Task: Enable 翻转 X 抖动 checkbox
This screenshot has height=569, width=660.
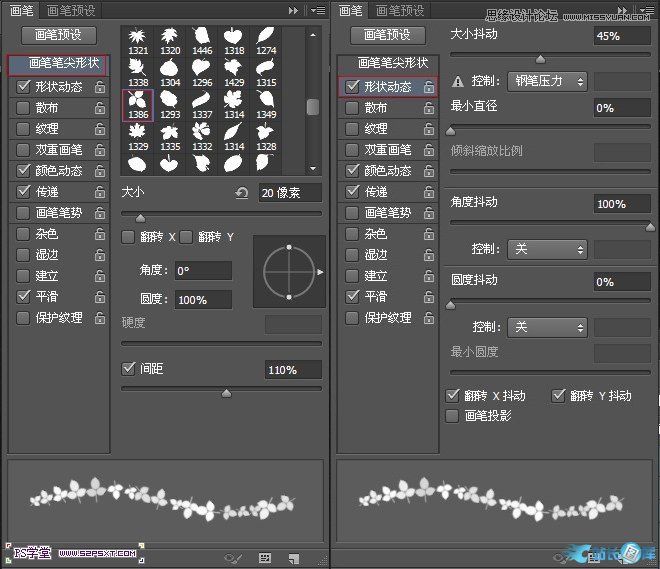Action: point(453,396)
